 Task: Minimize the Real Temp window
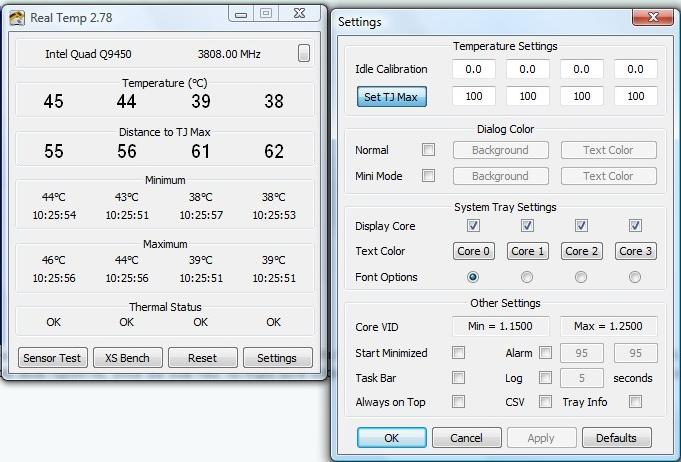pos(241,14)
